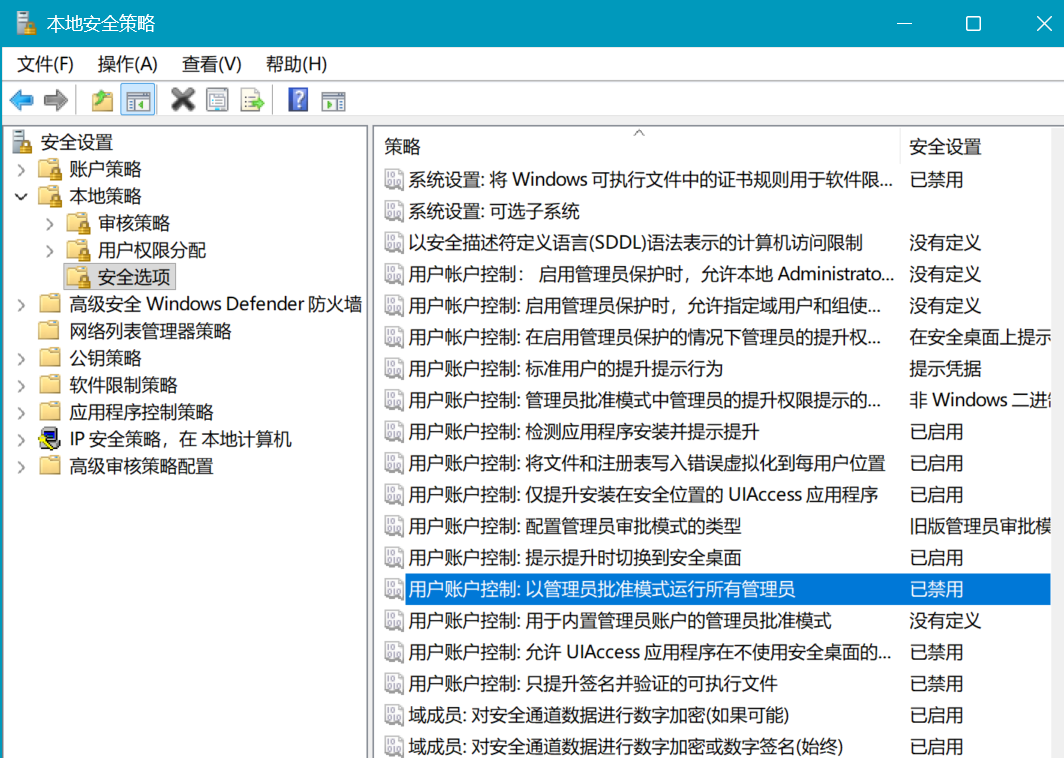
Task: Click the 用户权限分配 folder icon
Action: pyautogui.click(x=79, y=250)
